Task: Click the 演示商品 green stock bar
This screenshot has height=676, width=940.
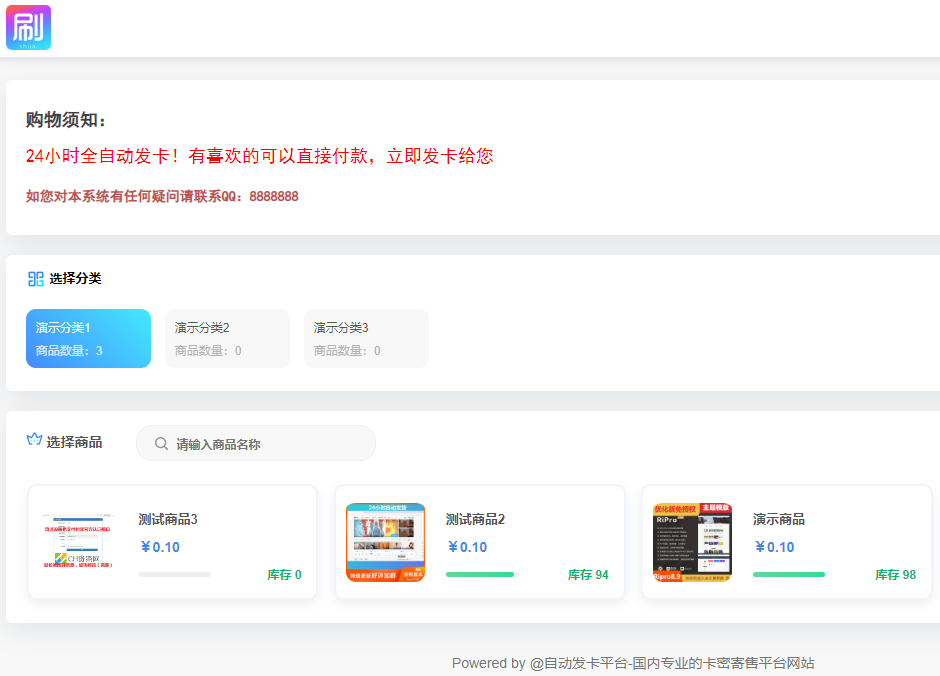Action: (788, 575)
